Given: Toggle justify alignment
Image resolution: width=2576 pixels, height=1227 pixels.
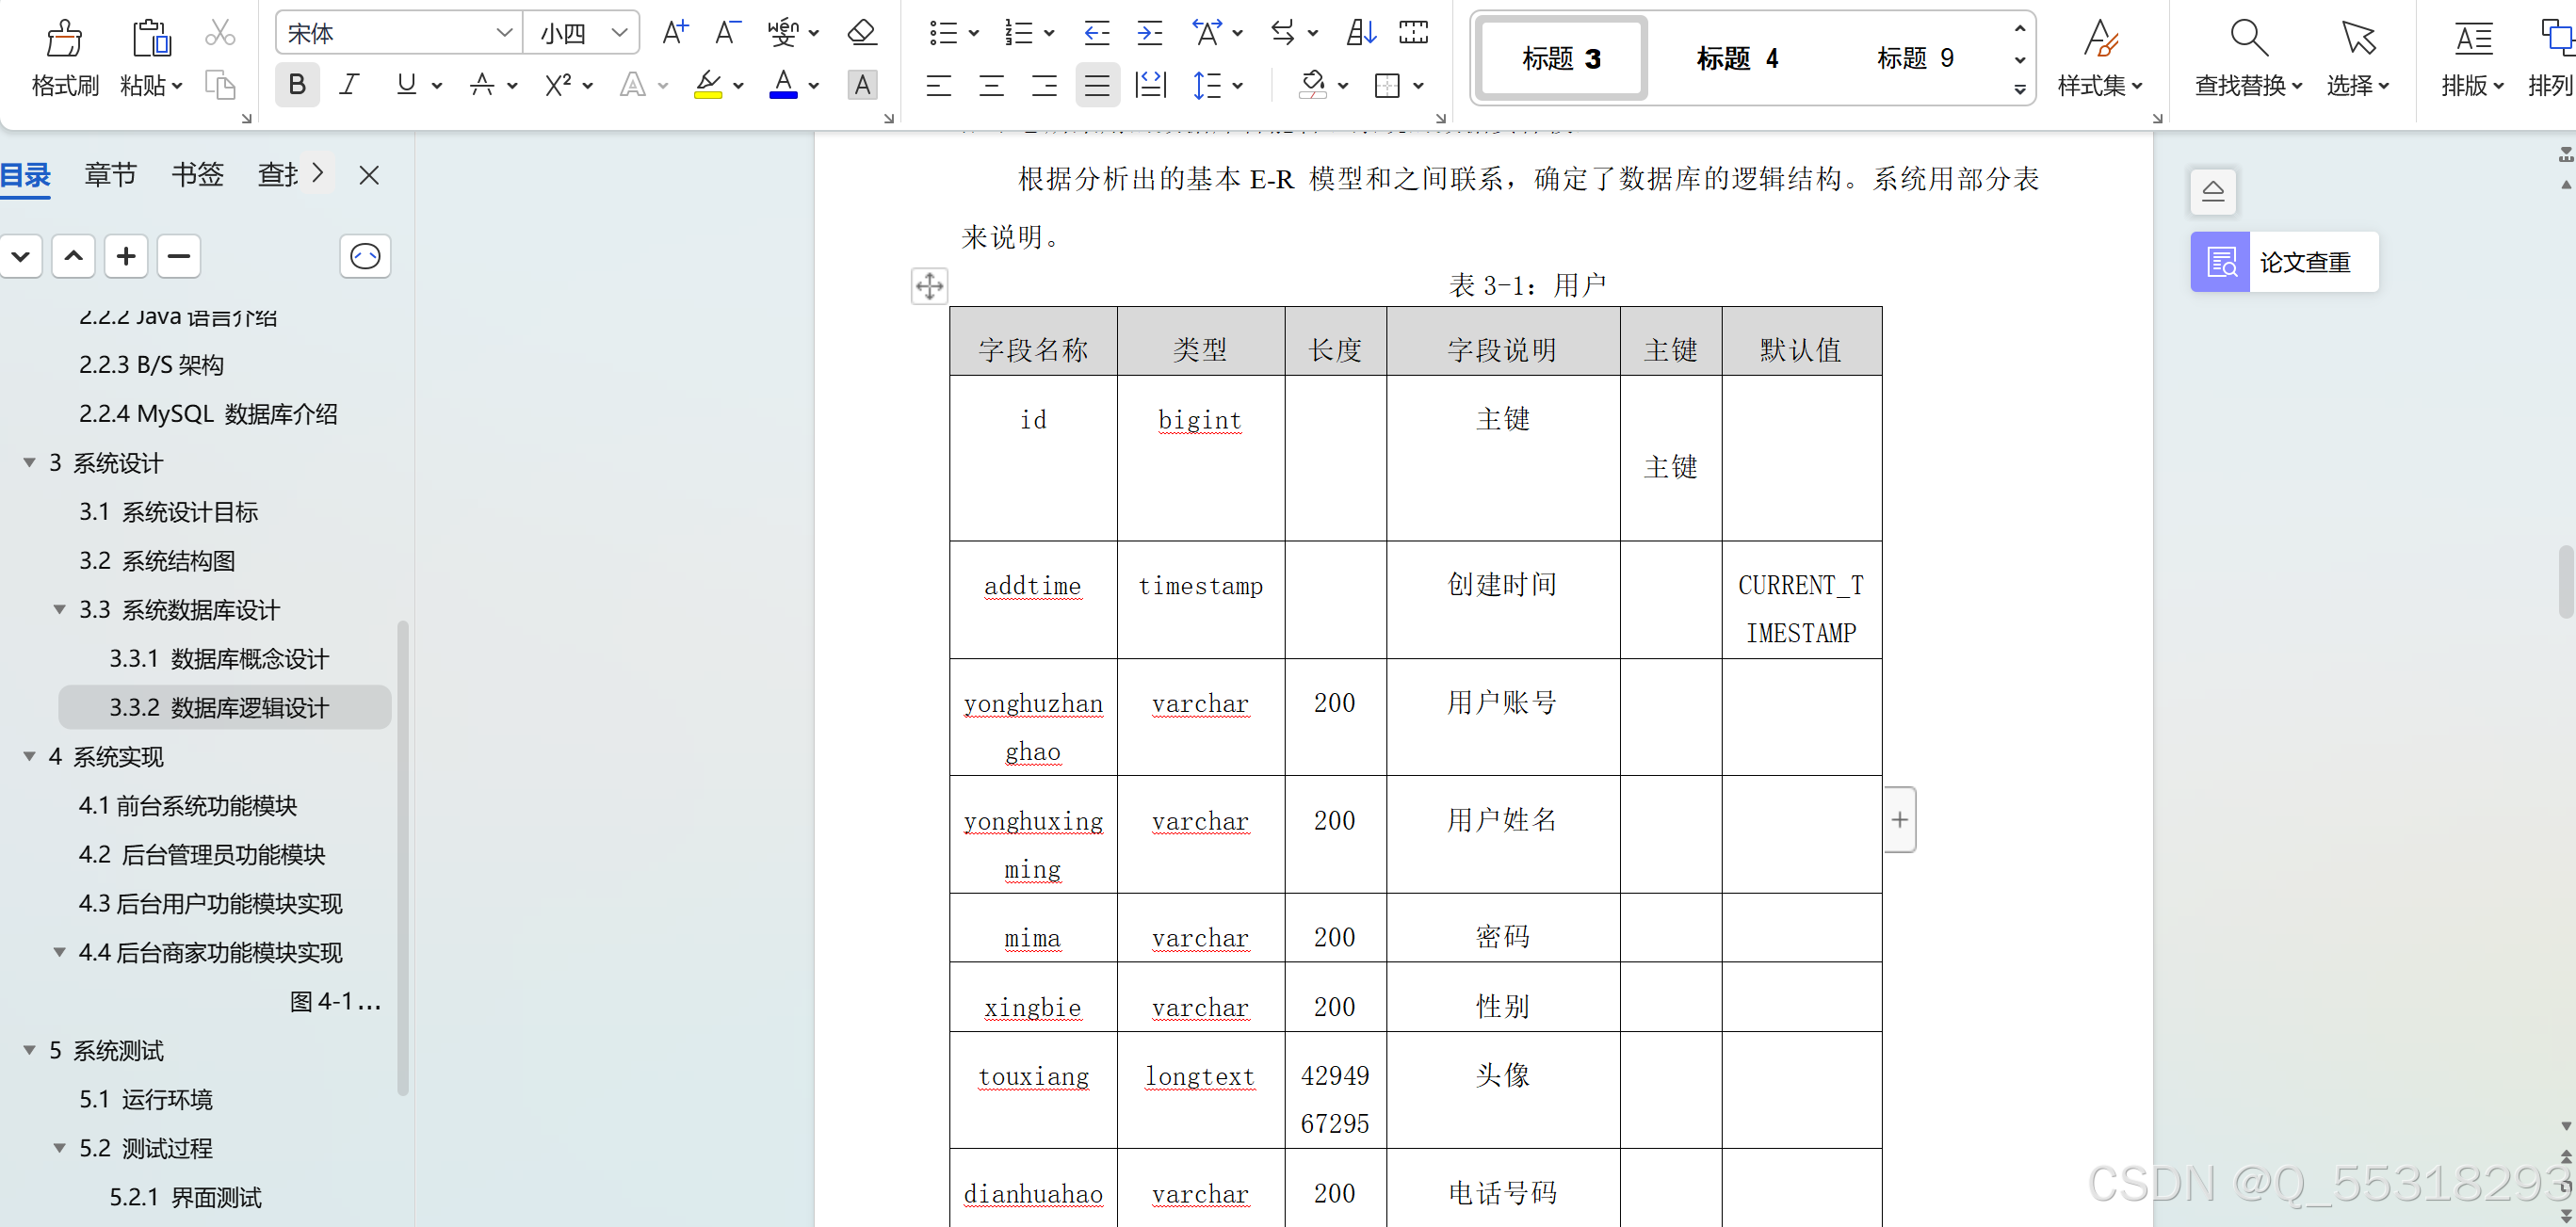Looking at the screenshot, I should [1097, 85].
